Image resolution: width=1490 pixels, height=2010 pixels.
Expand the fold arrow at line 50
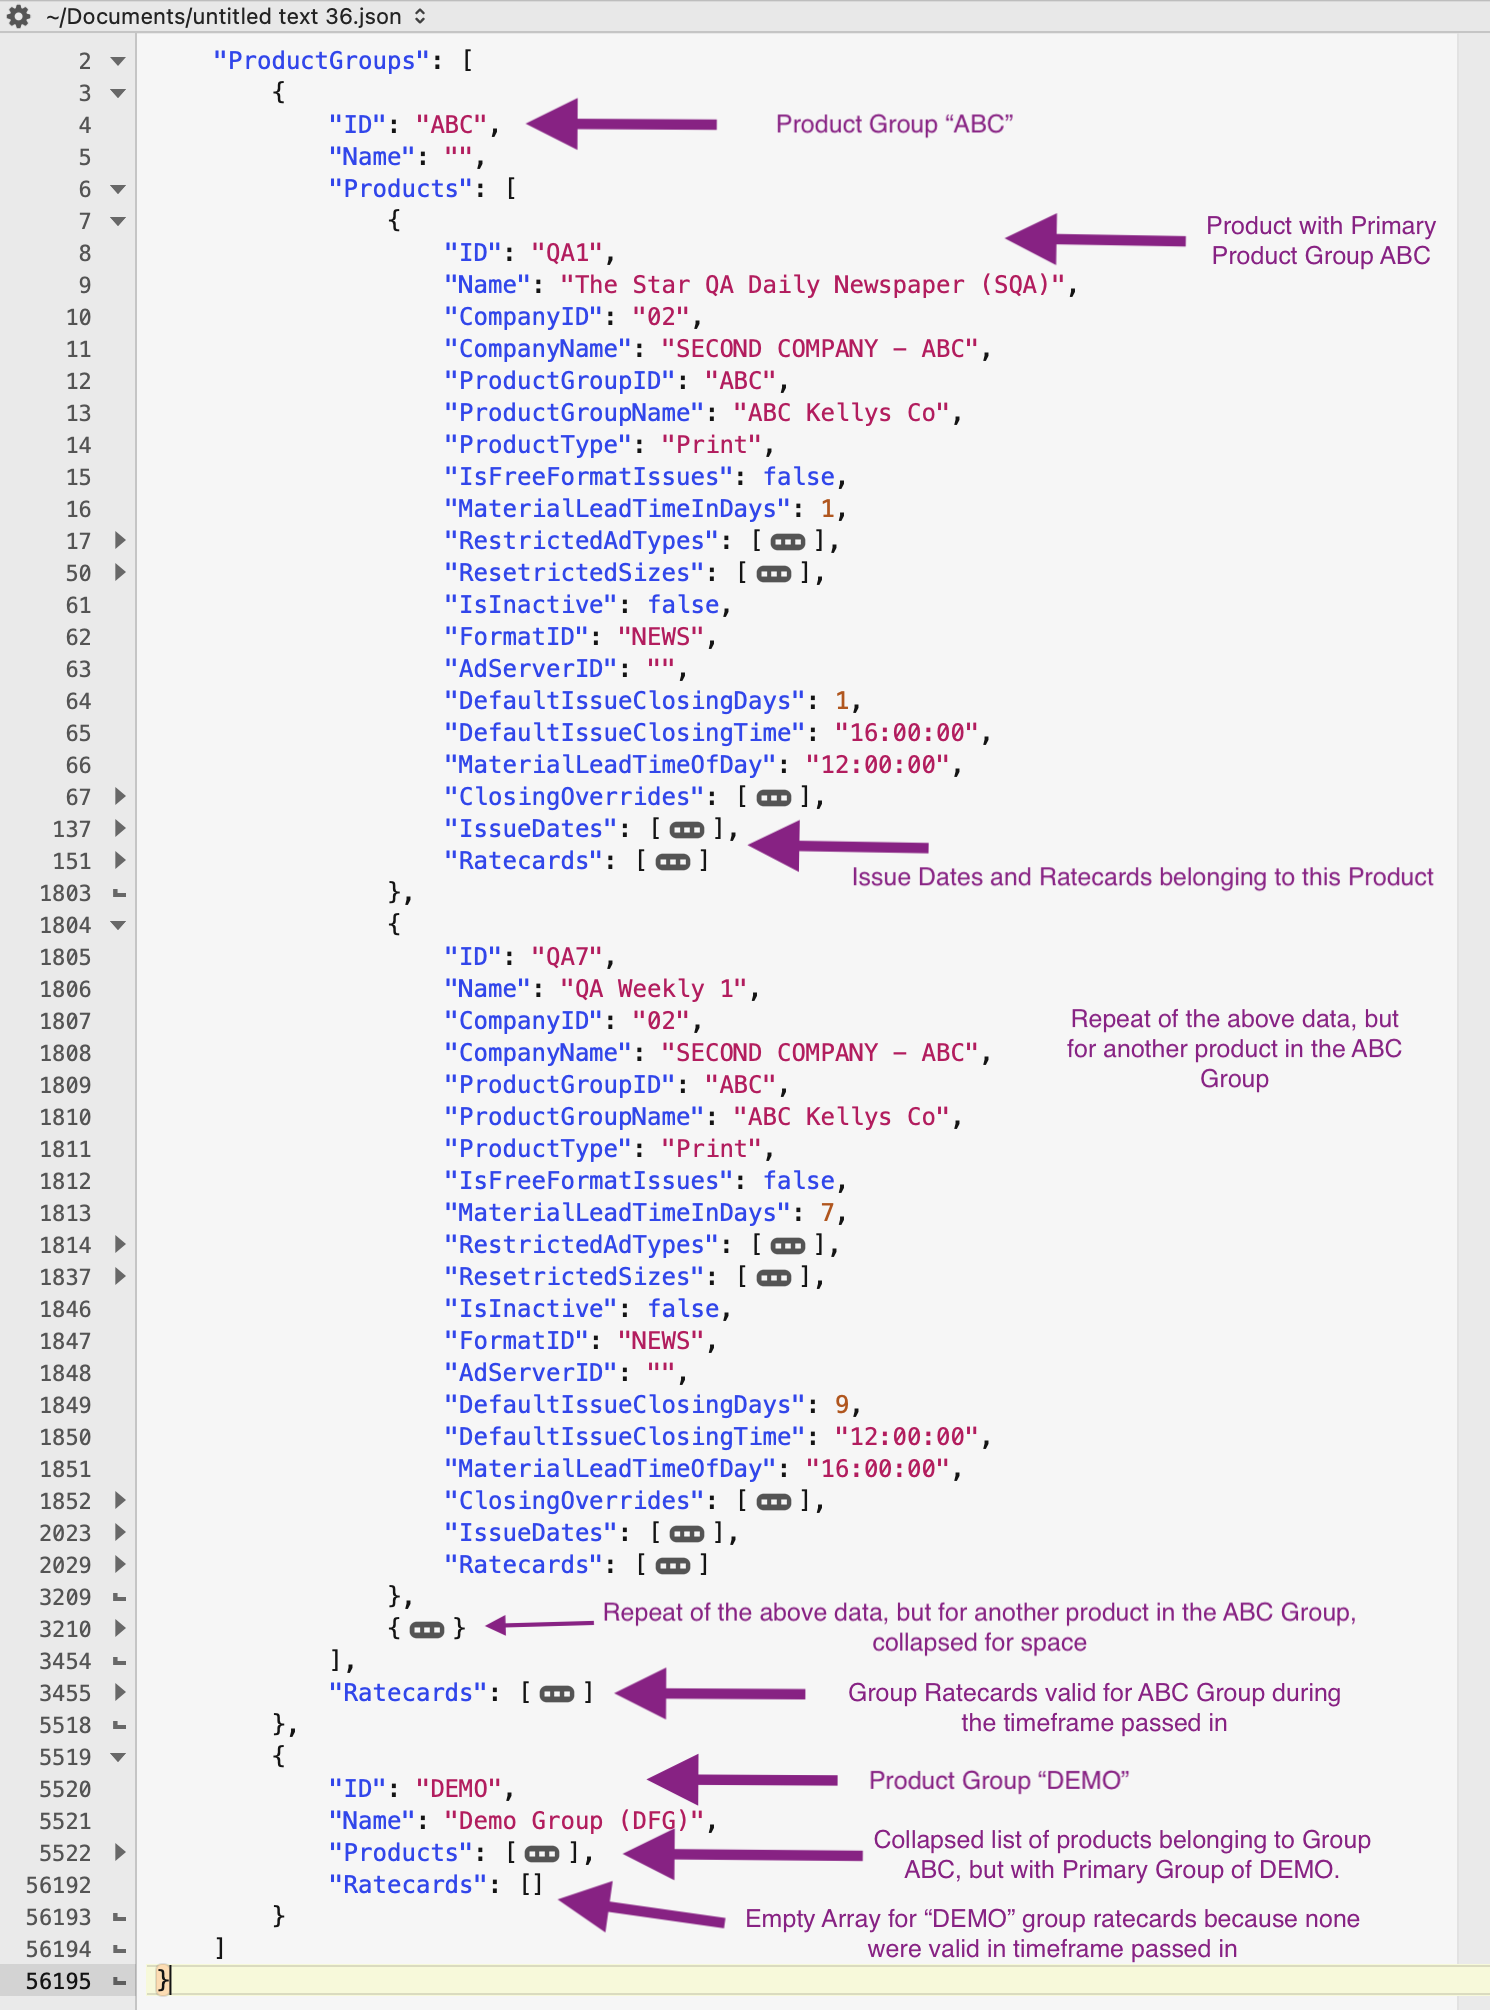tap(120, 573)
